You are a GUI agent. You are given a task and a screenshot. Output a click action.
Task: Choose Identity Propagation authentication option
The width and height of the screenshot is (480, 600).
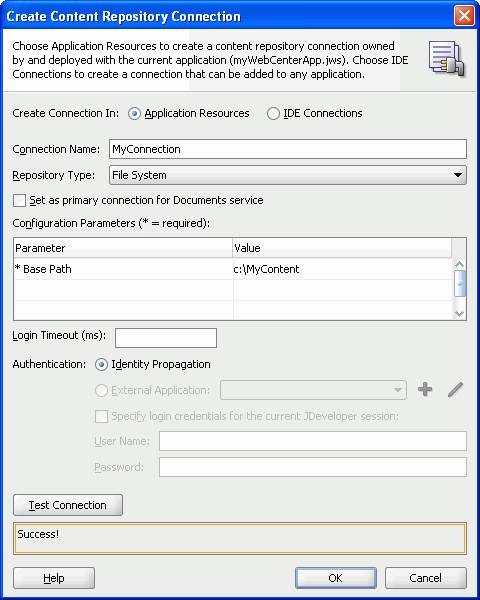[101, 365]
